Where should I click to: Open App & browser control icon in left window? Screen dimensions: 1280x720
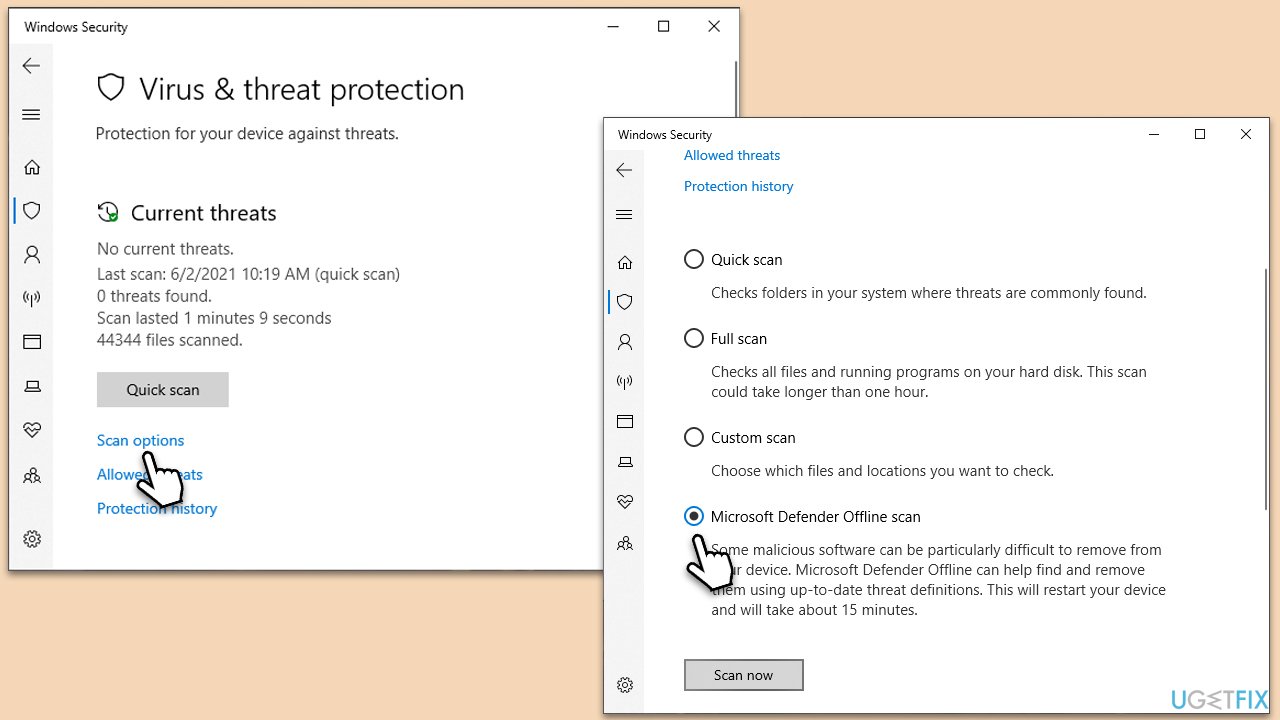(x=32, y=342)
